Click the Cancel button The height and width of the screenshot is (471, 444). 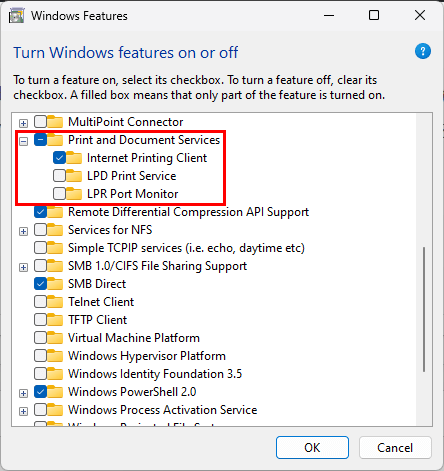[395, 447]
